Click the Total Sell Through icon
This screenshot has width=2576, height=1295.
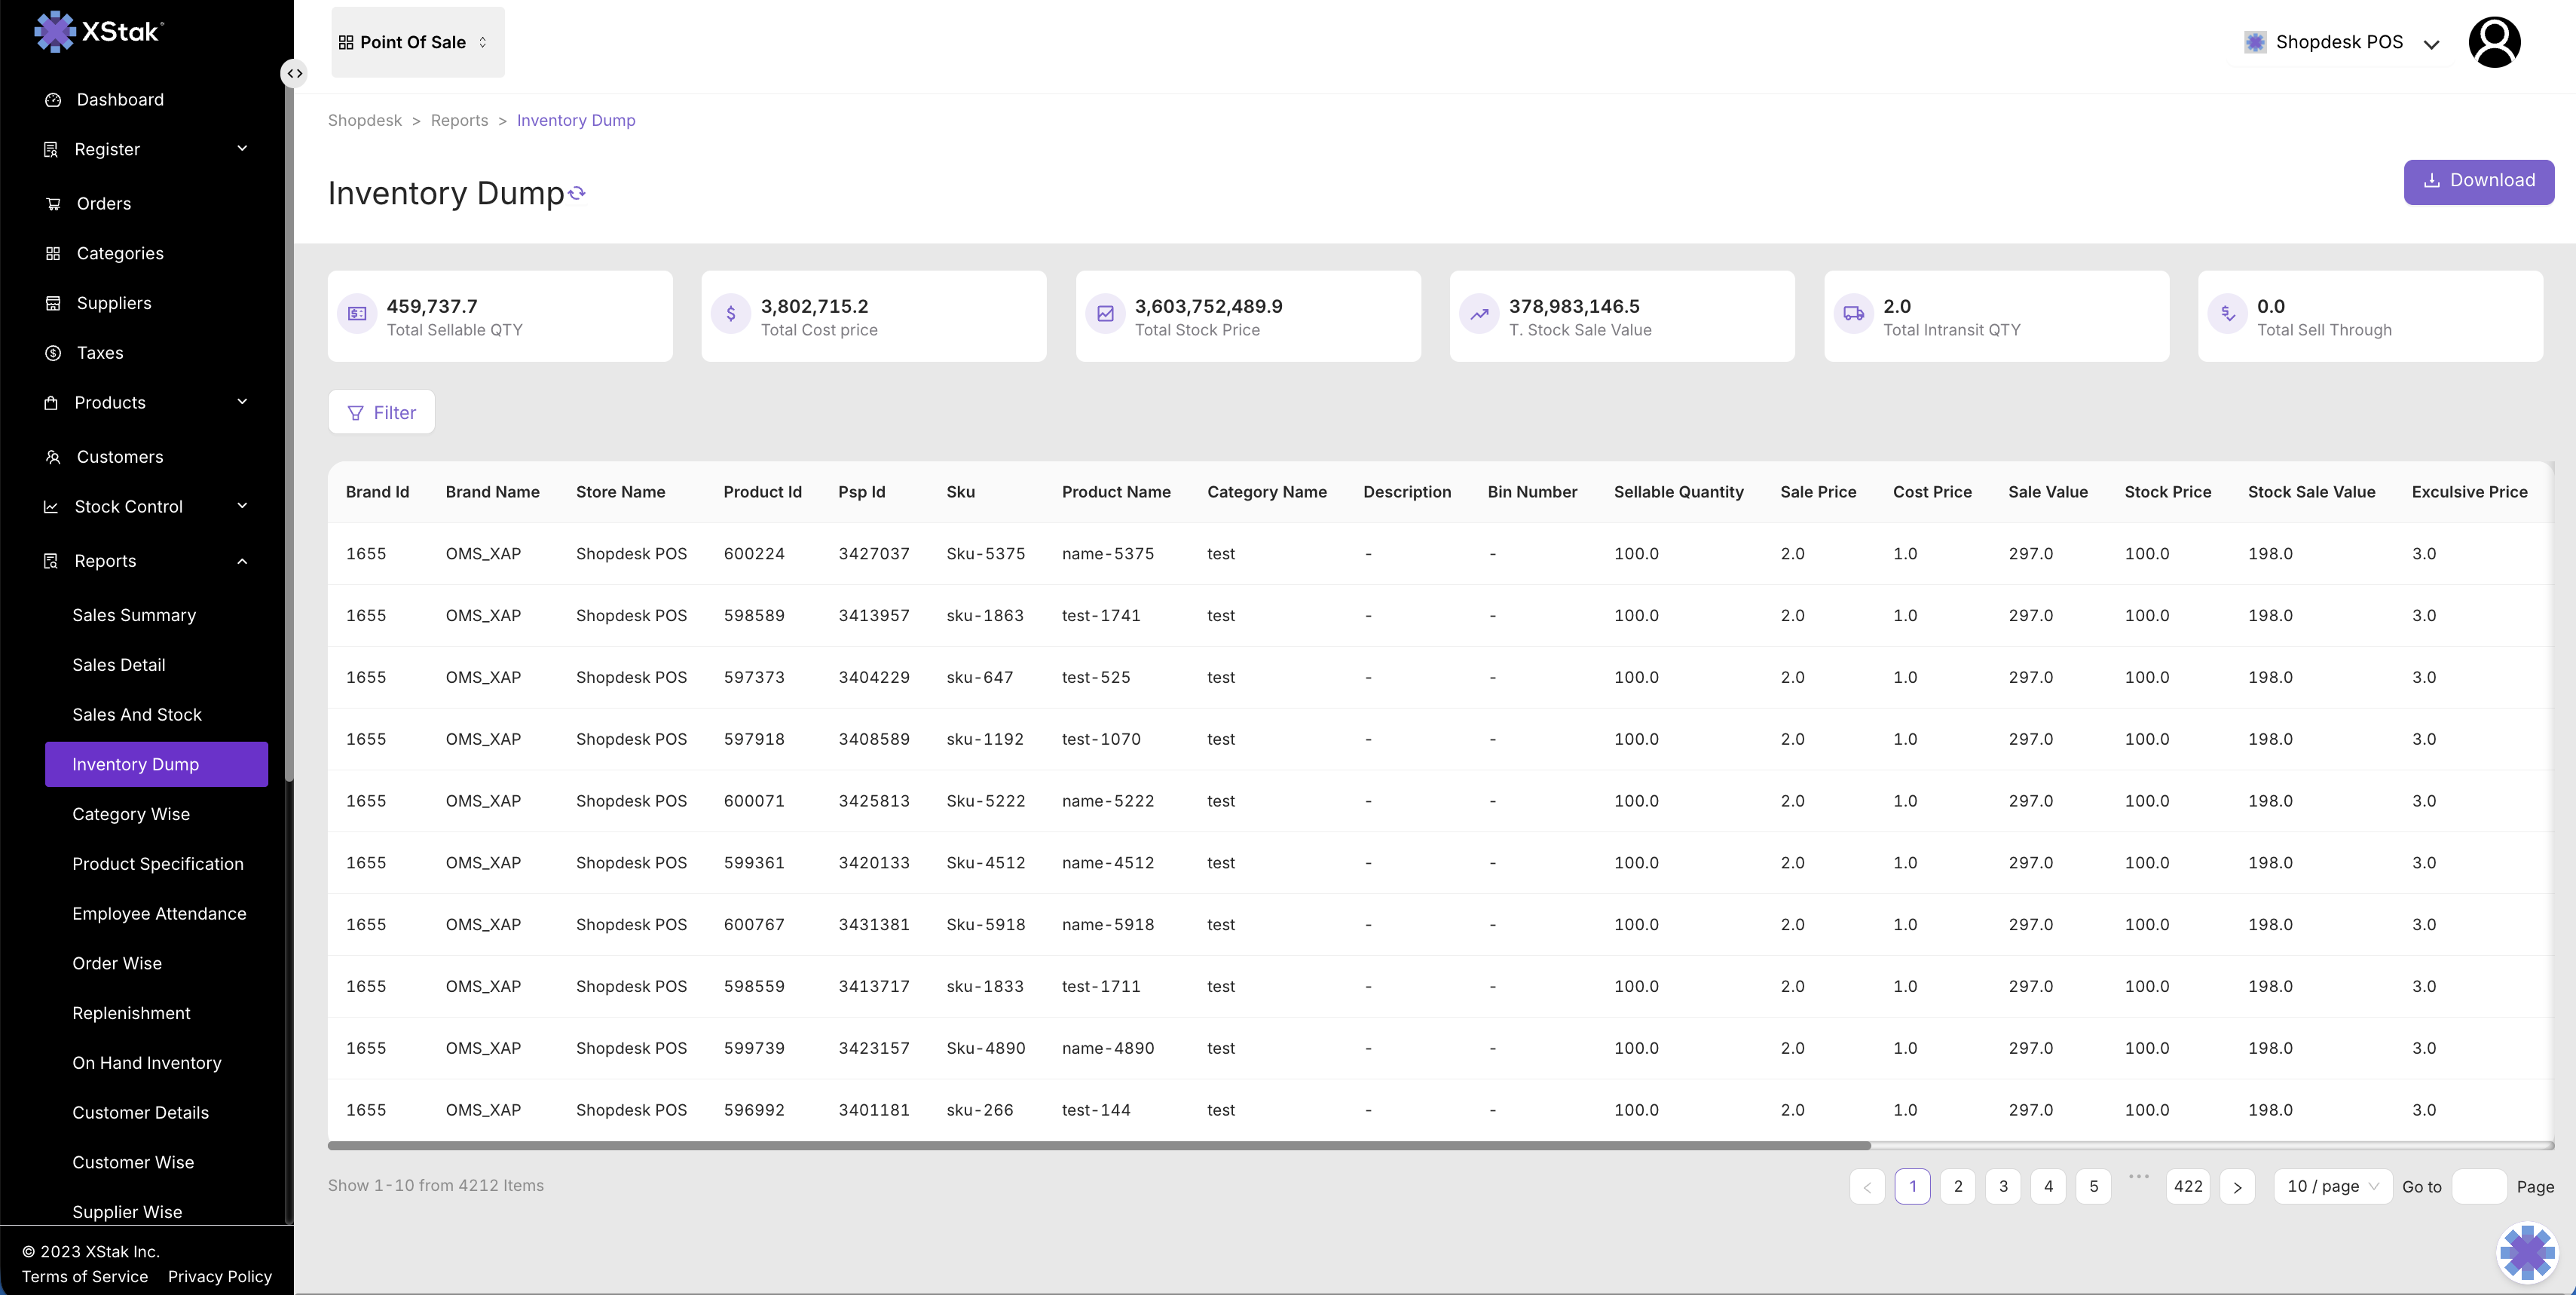2227,314
